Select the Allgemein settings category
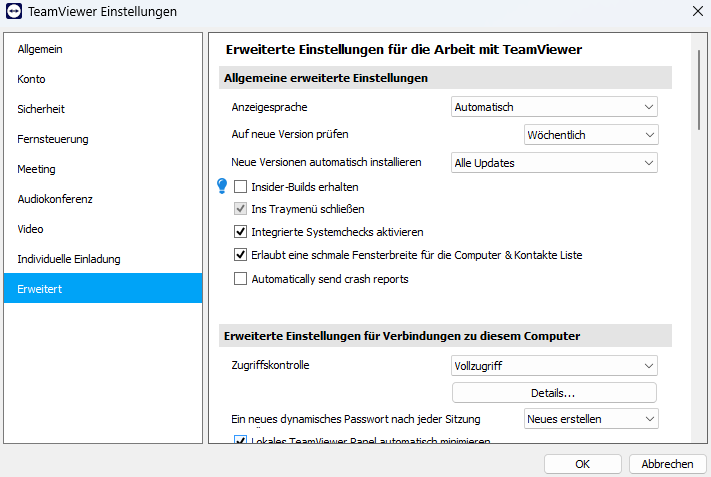This screenshot has height=477, width=711. [103, 49]
